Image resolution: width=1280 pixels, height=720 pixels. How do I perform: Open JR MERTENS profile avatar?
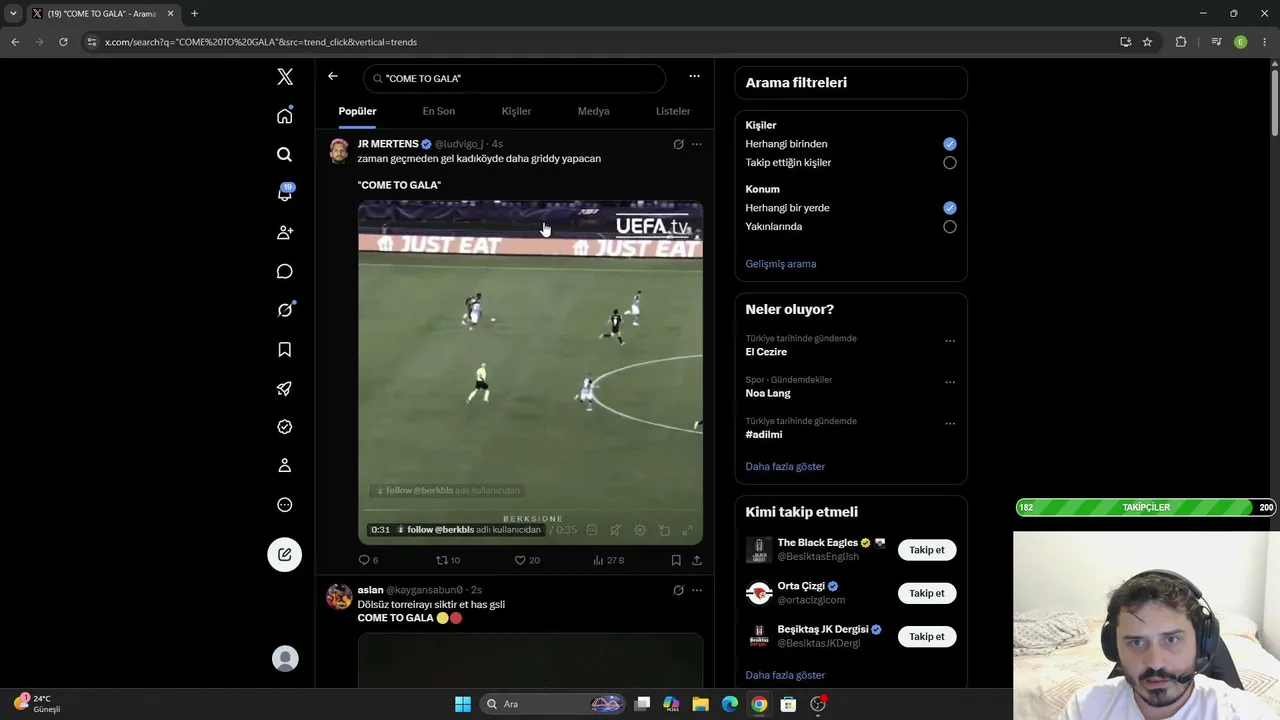click(339, 151)
